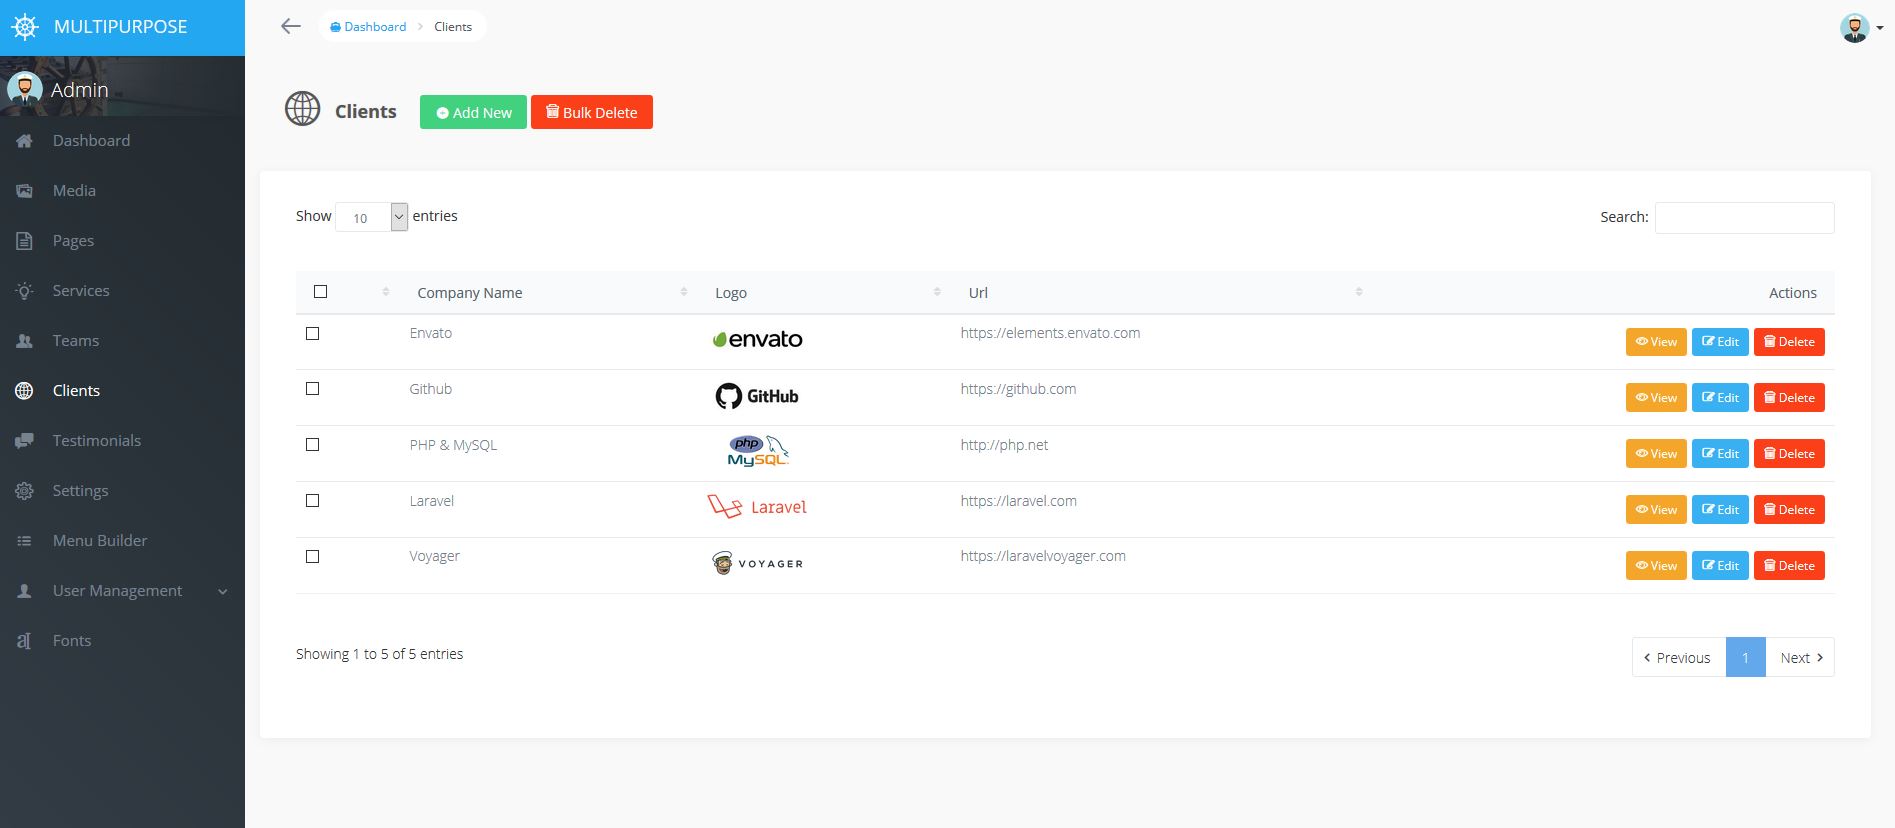Delete the PHP & MySQL client

click(1789, 454)
